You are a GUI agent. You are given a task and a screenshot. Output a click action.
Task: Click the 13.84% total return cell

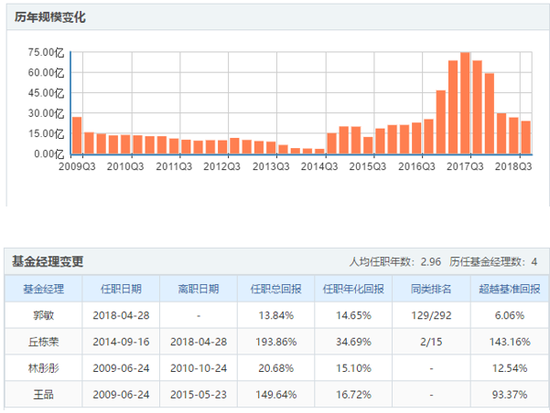(276, 315)
